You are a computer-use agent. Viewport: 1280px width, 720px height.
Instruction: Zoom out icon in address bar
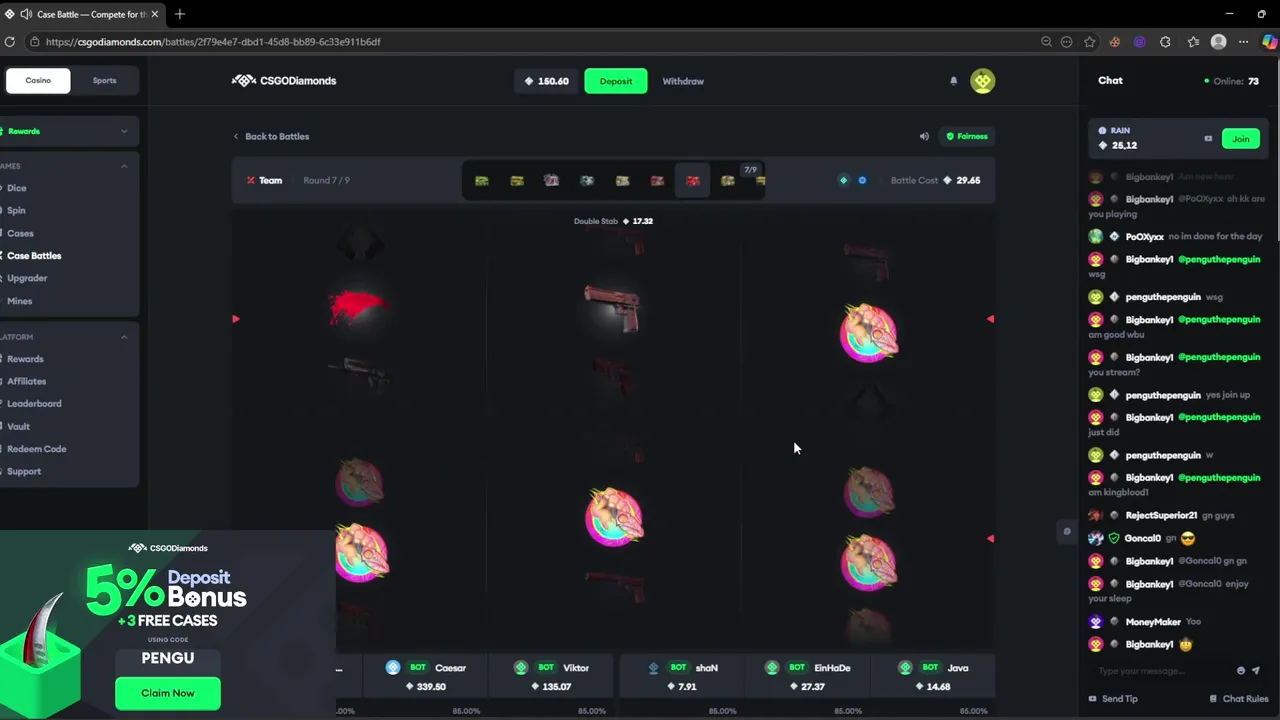(1046, 42)
